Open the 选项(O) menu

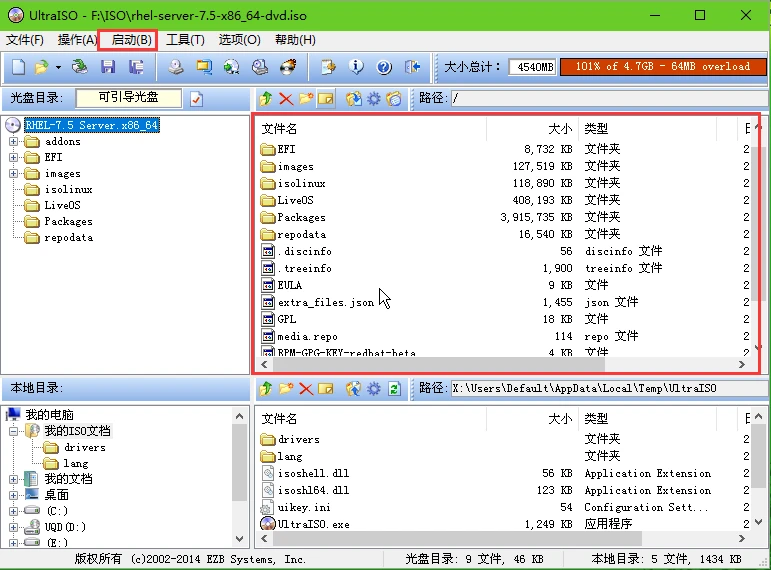(239, 40)
